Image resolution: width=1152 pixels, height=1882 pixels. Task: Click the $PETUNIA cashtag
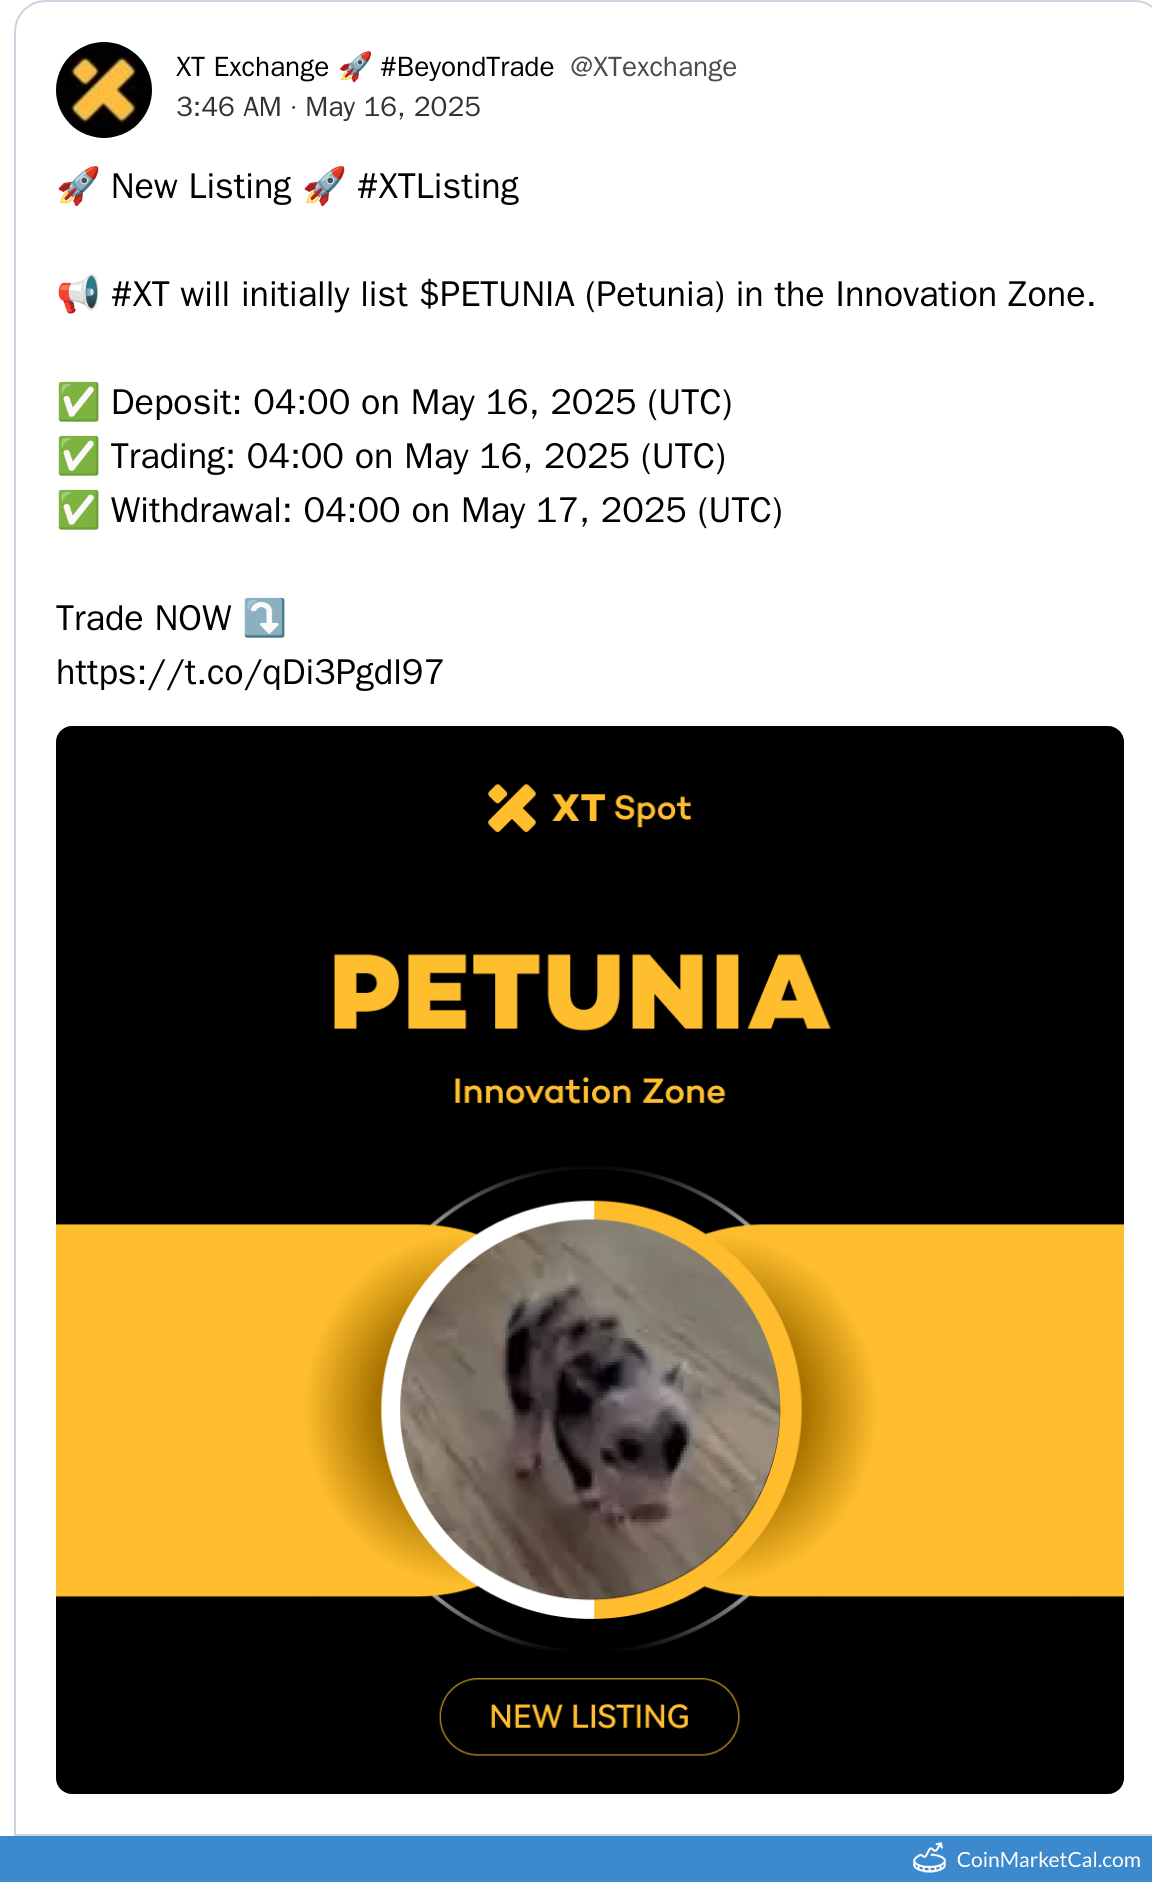pyautogui.click(x=497, y=294)
